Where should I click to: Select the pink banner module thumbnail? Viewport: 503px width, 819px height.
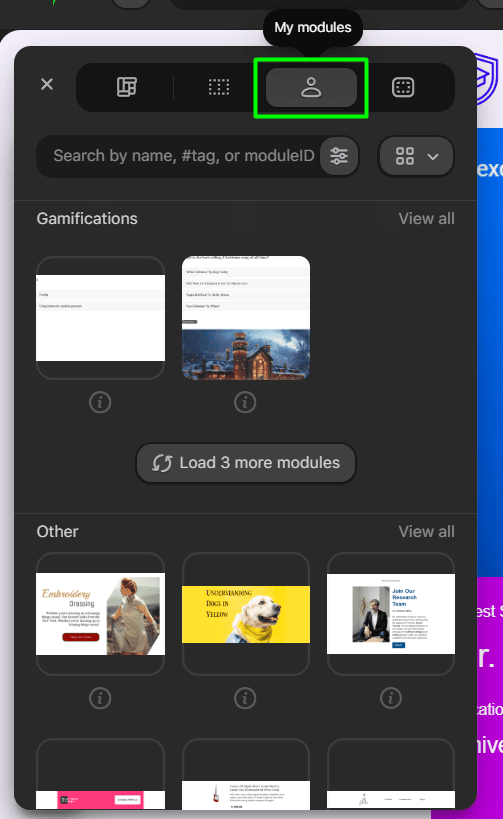[x=100, y=774]
